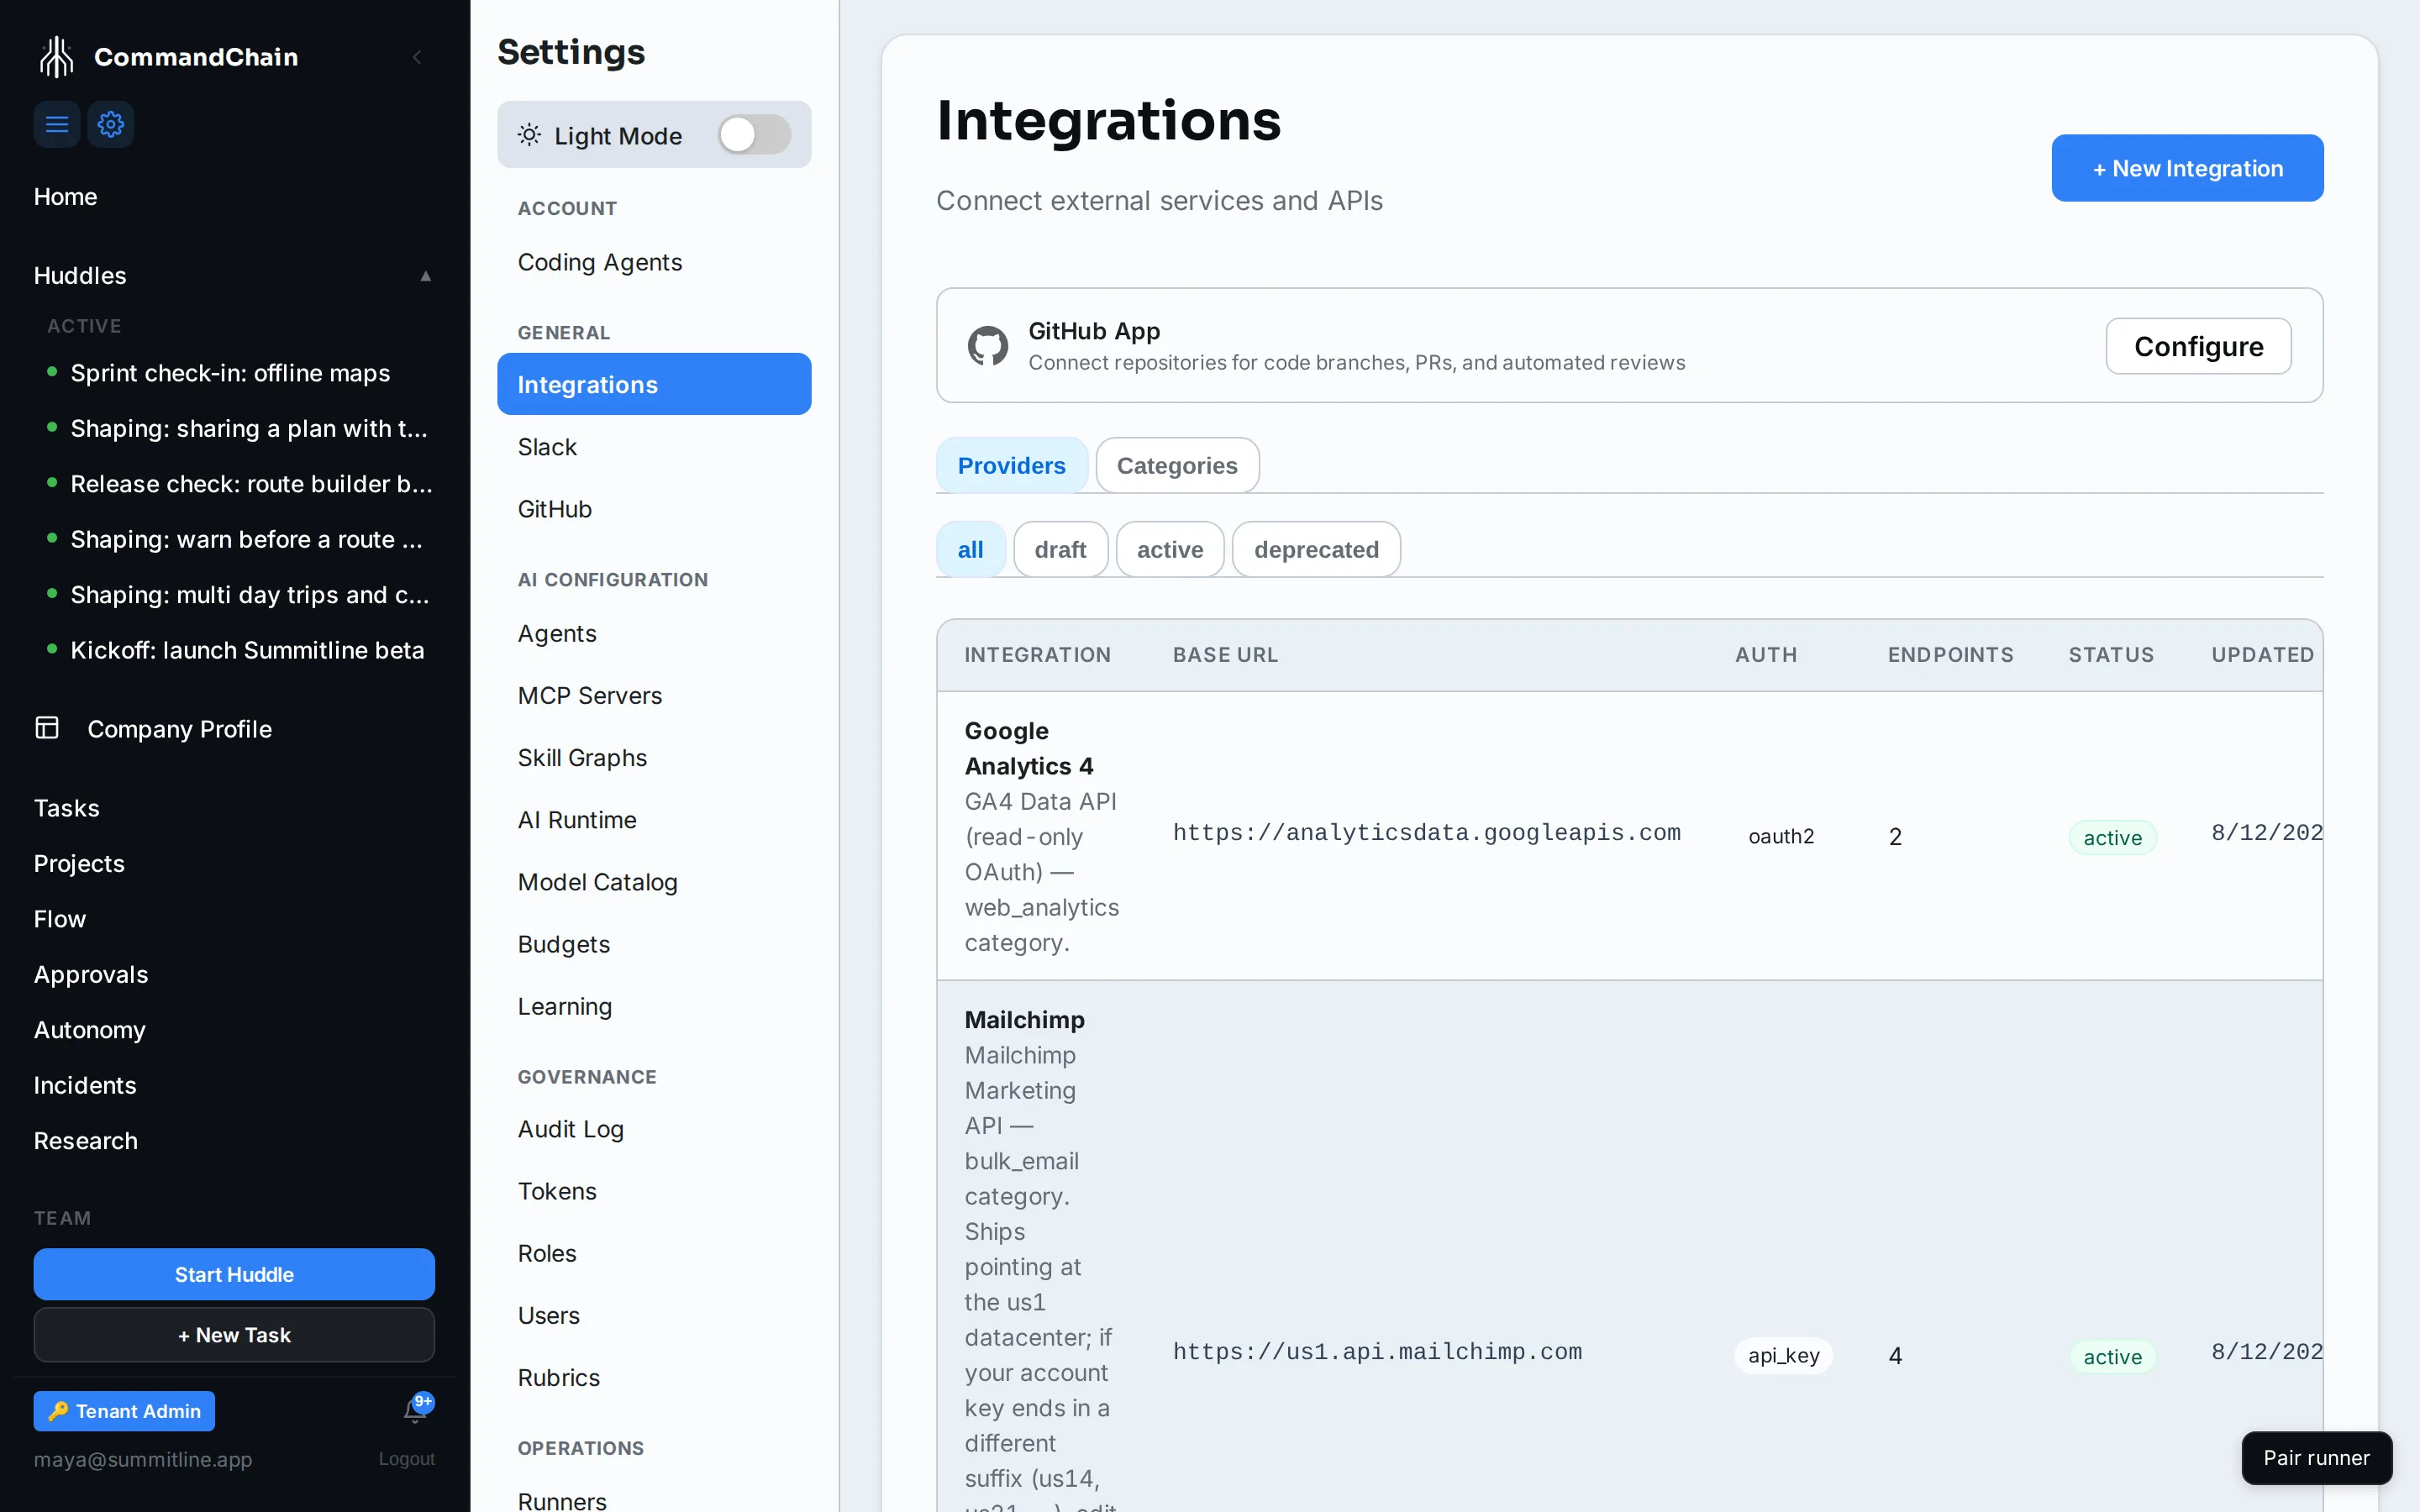The image size is (2420, 1512).
Task: Click the New Integration button
Action: (2187, 168)
